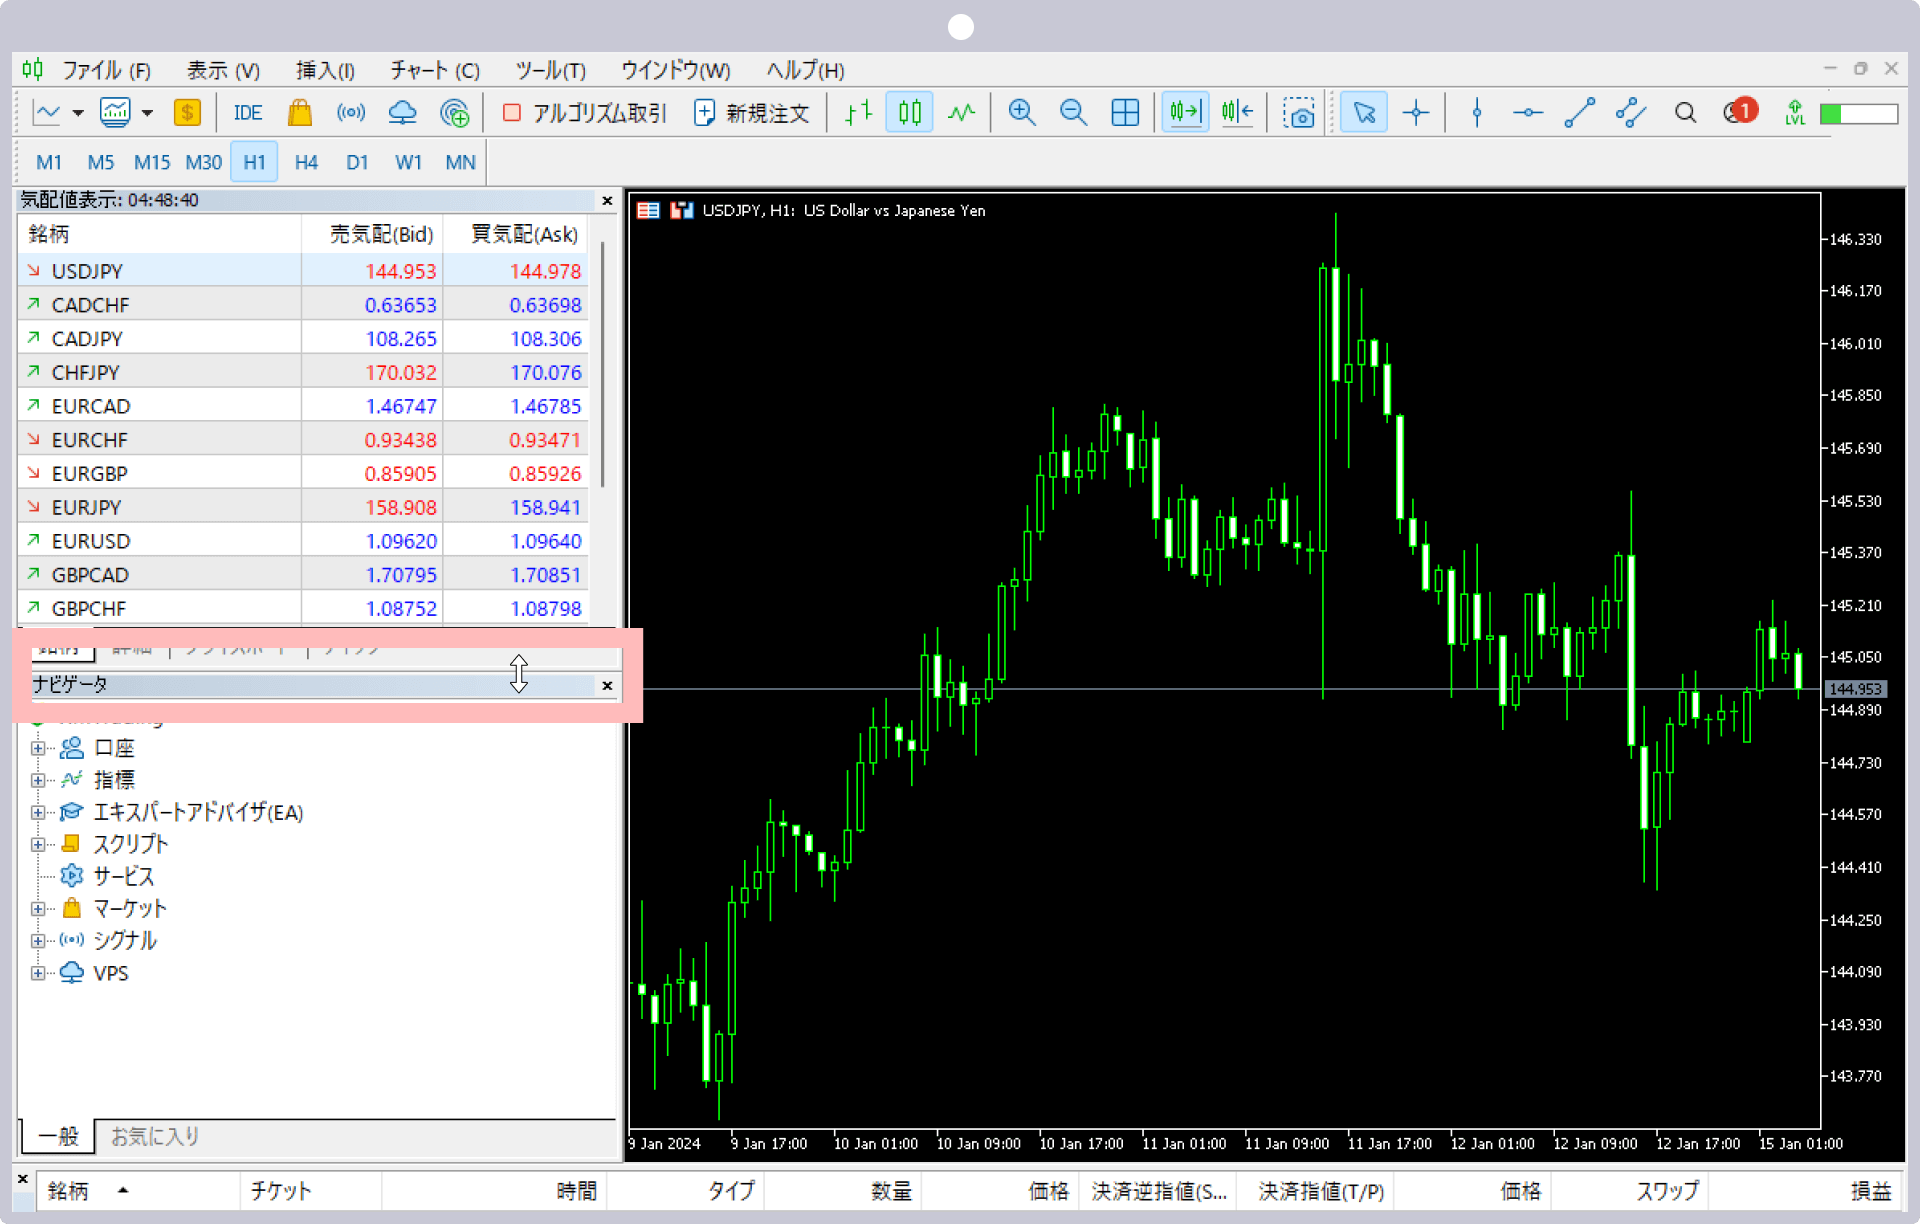Draw a vertical line on chart
The image size is (1920, 1224).
coord(1476,113)
